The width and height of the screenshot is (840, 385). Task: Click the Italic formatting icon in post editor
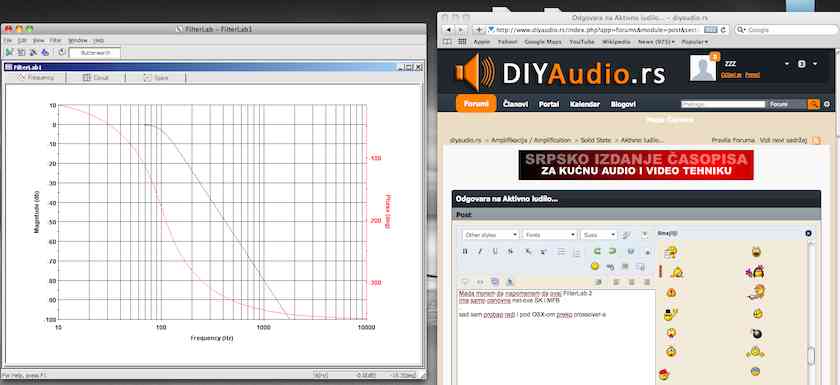click(x=480, y=251)
